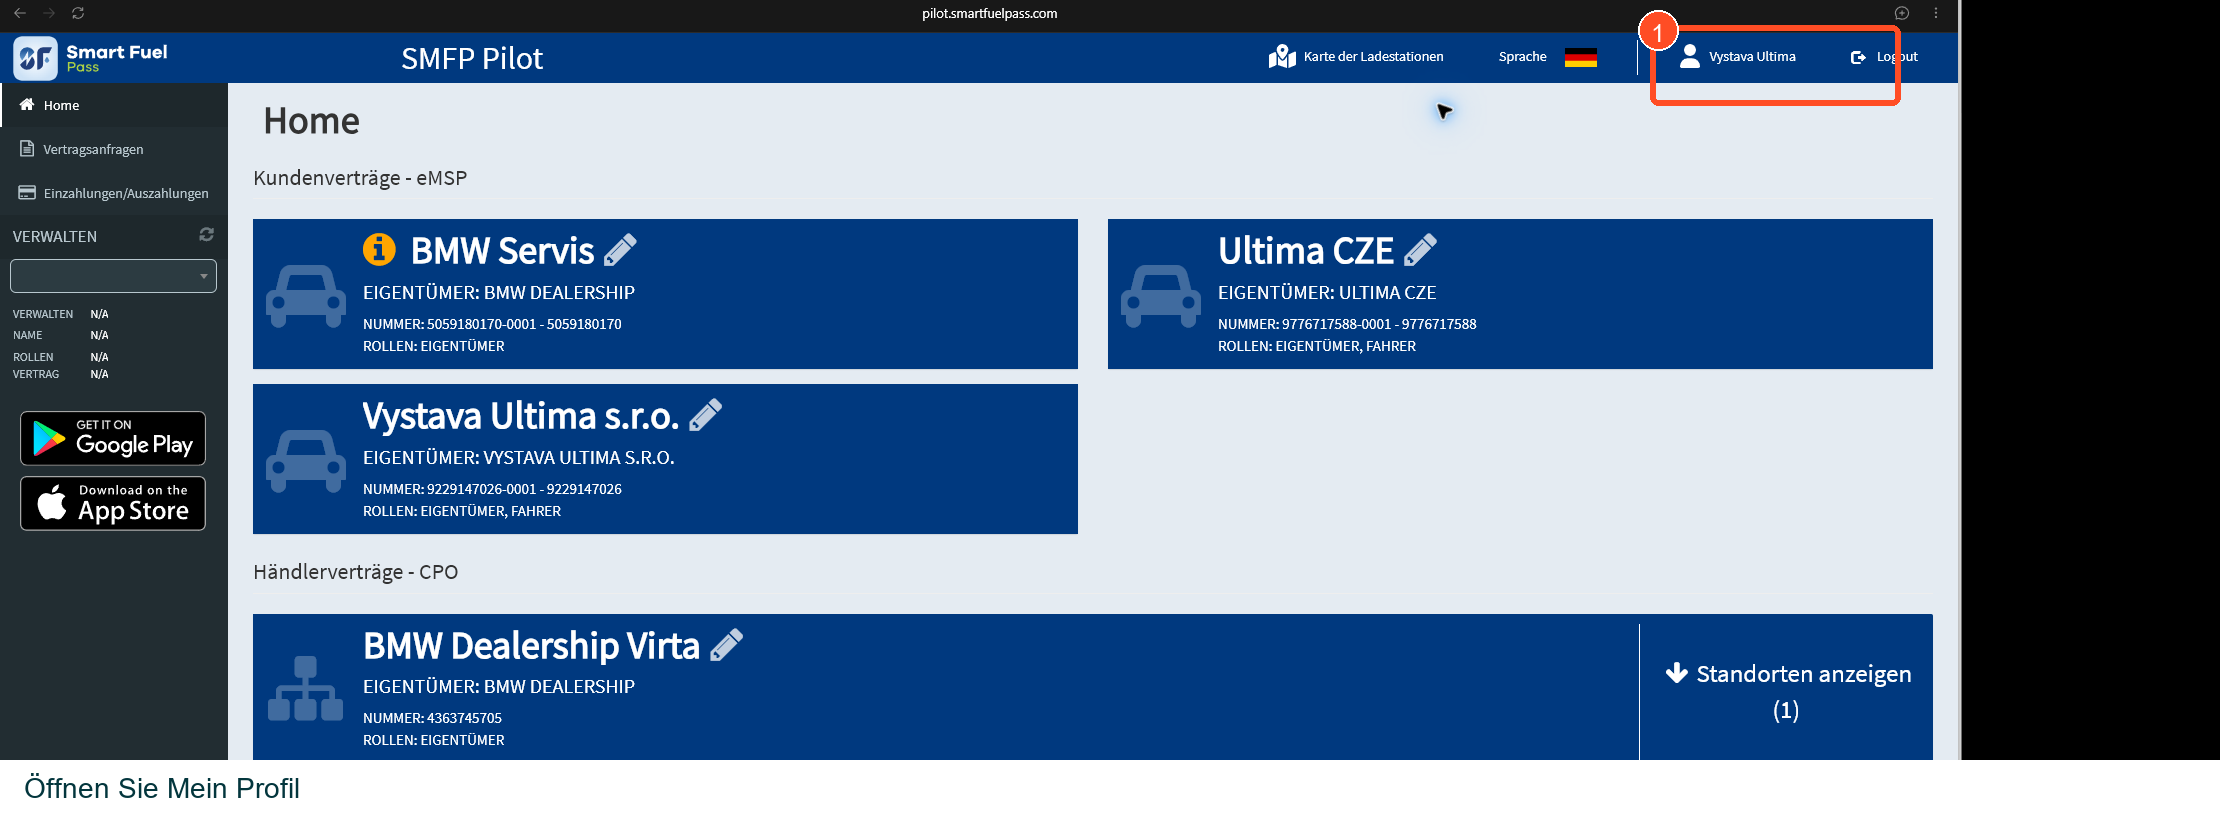2220x813 pixels.
Task: Click the pilot.smartfuelpass.com address bar
Action: 989,13
